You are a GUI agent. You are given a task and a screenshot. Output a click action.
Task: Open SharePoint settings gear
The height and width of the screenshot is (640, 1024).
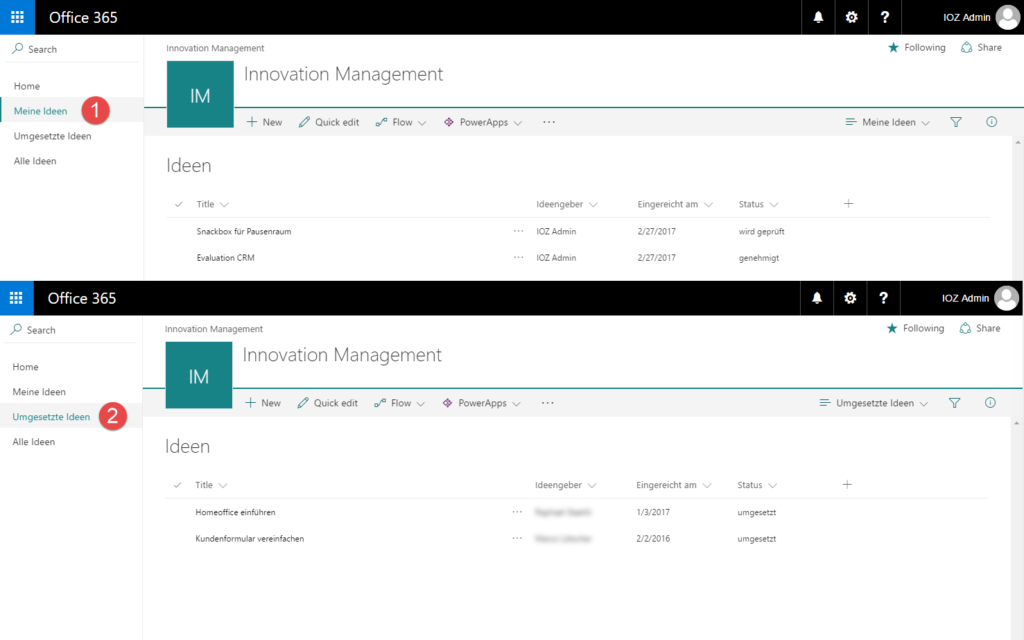coord(851,17)
